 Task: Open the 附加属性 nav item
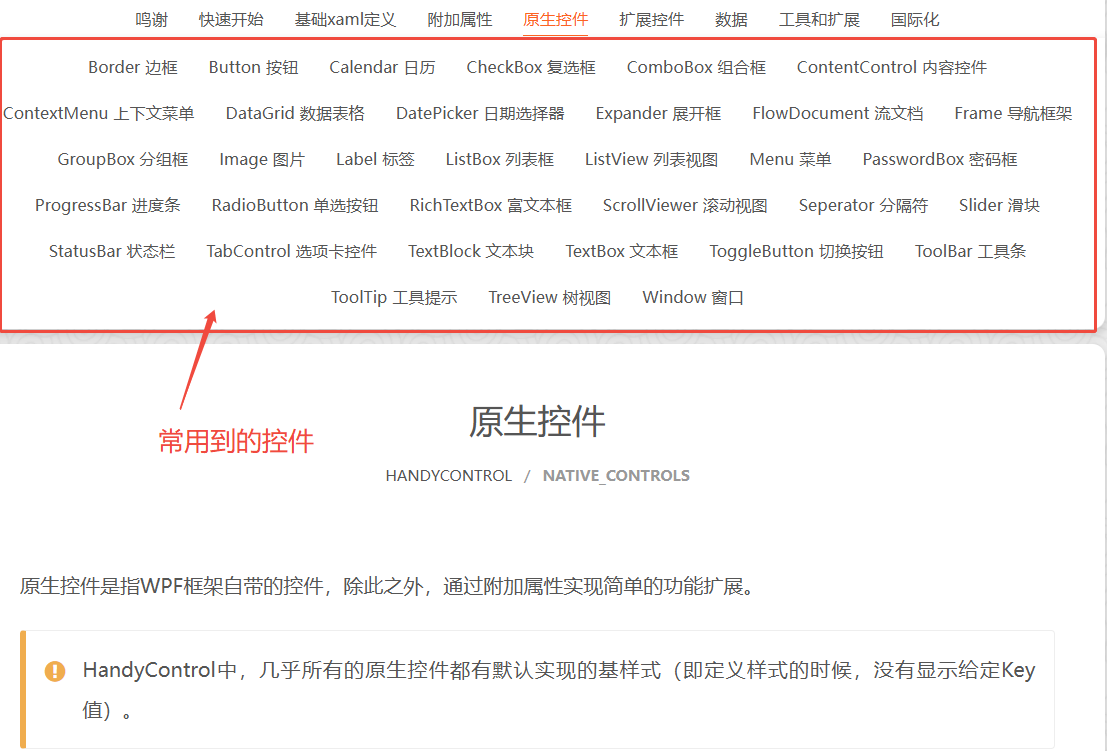(x=460, y=20)
